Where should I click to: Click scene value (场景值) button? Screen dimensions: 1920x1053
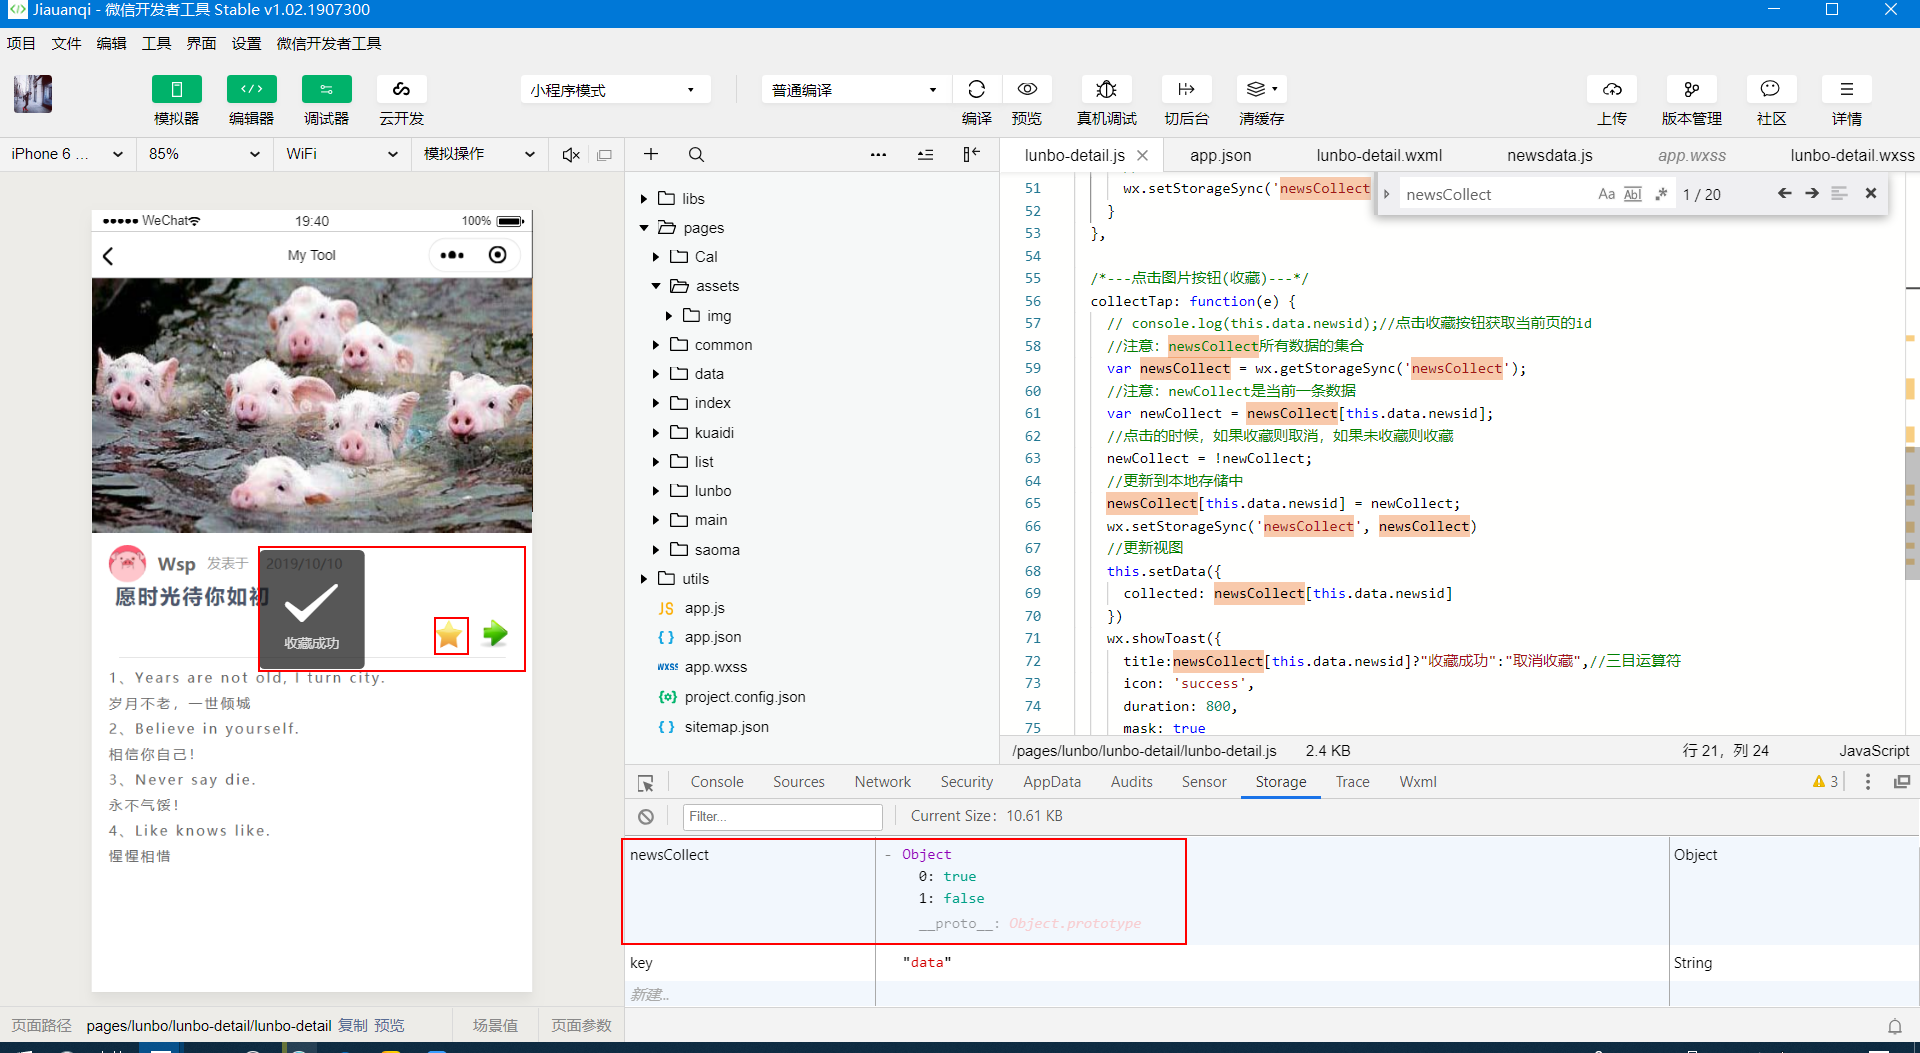[x=495, y=1026]
